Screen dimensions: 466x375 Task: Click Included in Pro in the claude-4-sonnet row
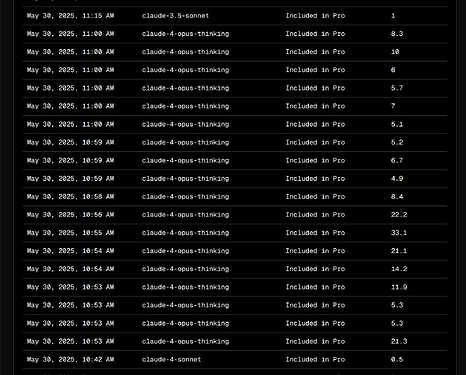(x=315, y=360)
